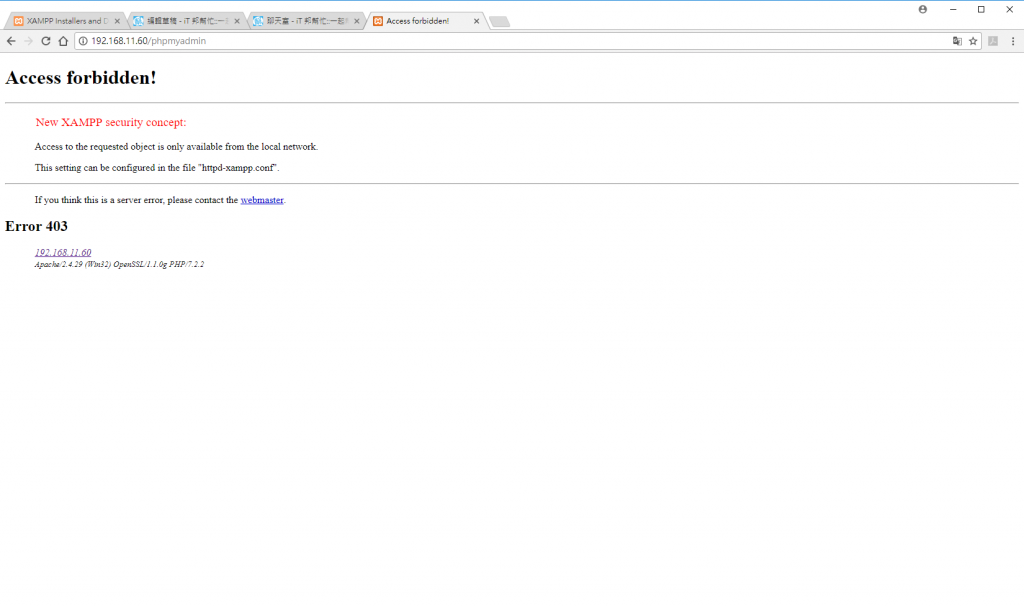Close the Access forbidden! tab
This screenshot has width=1024, height=606.
click(x=477, y=21)
